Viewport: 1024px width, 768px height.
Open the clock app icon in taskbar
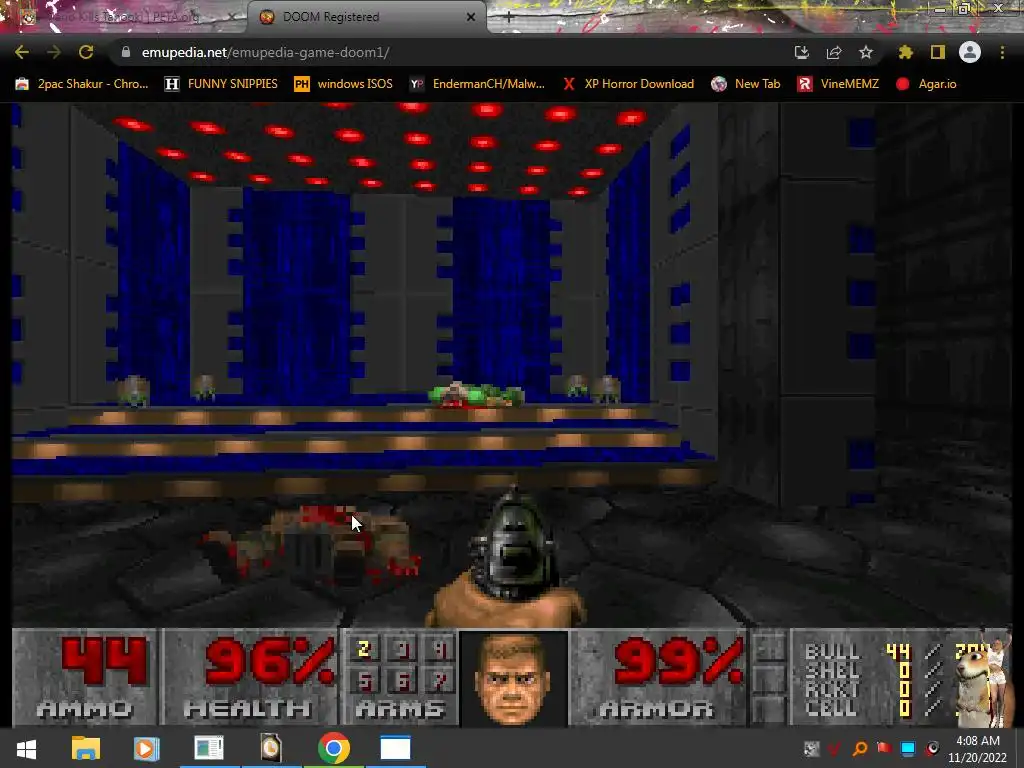[271, 748]
